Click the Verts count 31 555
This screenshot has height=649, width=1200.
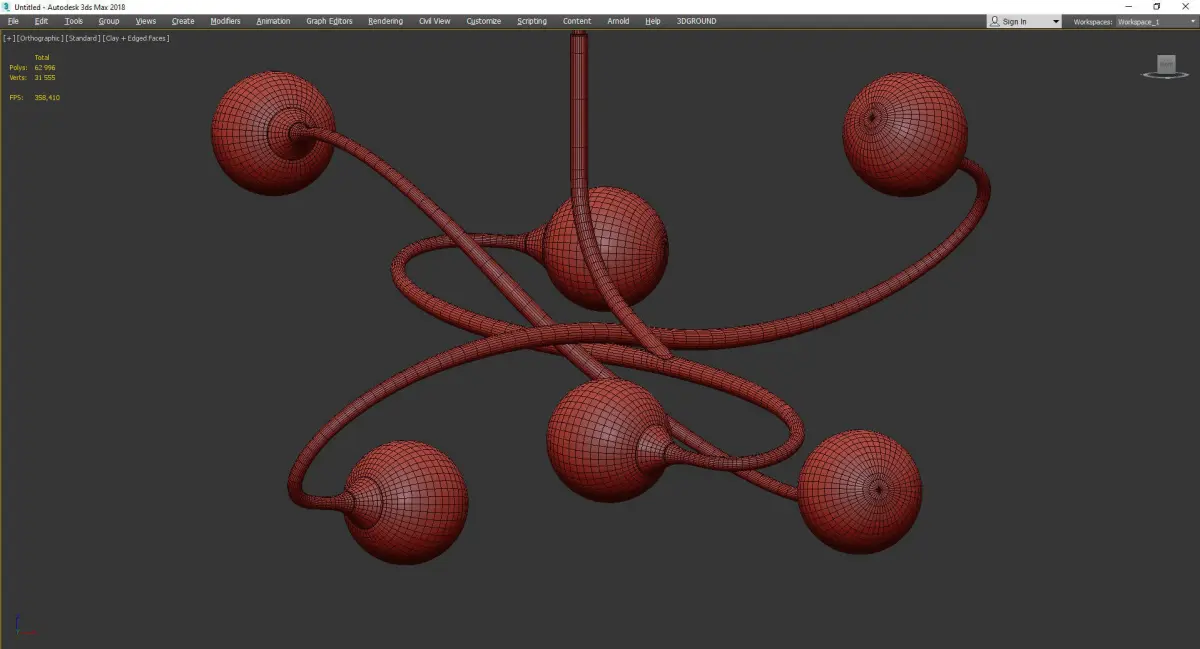44,77
